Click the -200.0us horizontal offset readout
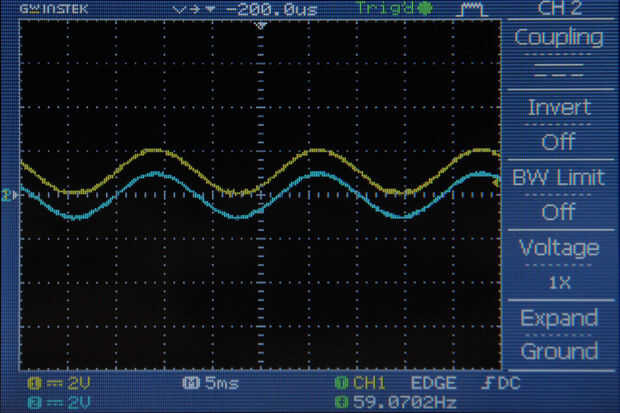 273,9
